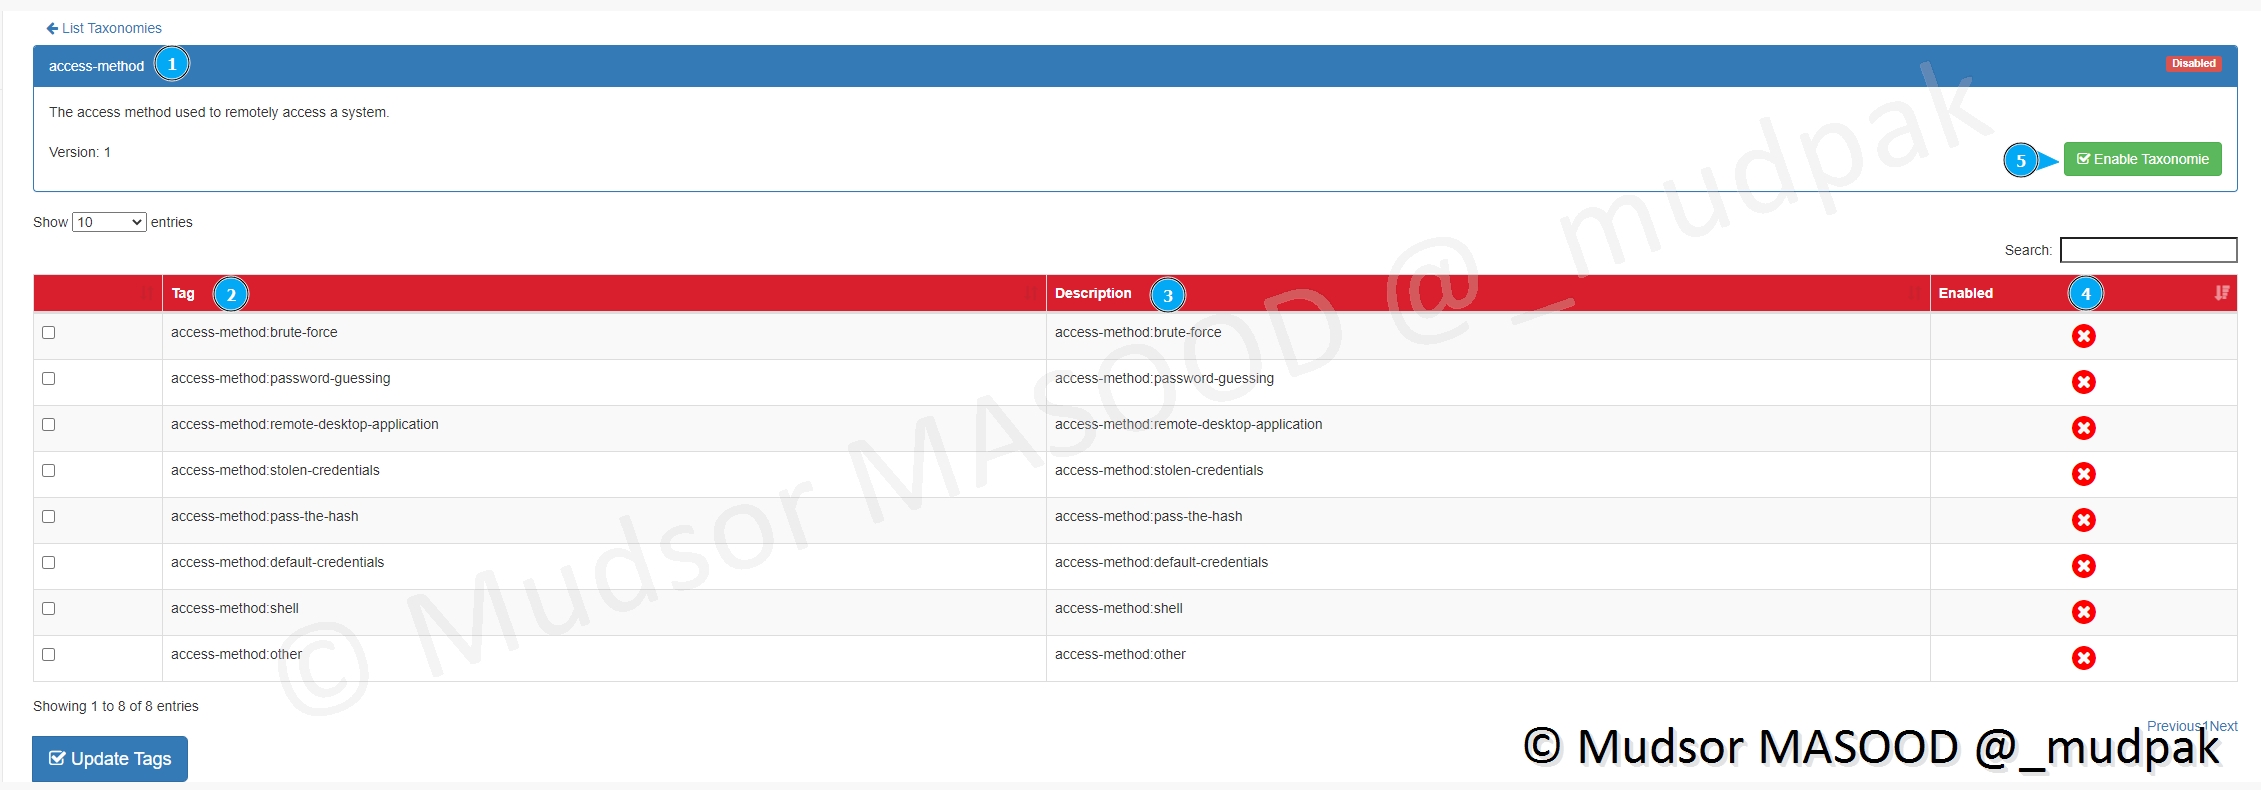This screenshot has height=790, width=2261.
Task: Click the disabled icon for stolen-credentials row
Action: pyautogui.click(x=2083, y=474)
